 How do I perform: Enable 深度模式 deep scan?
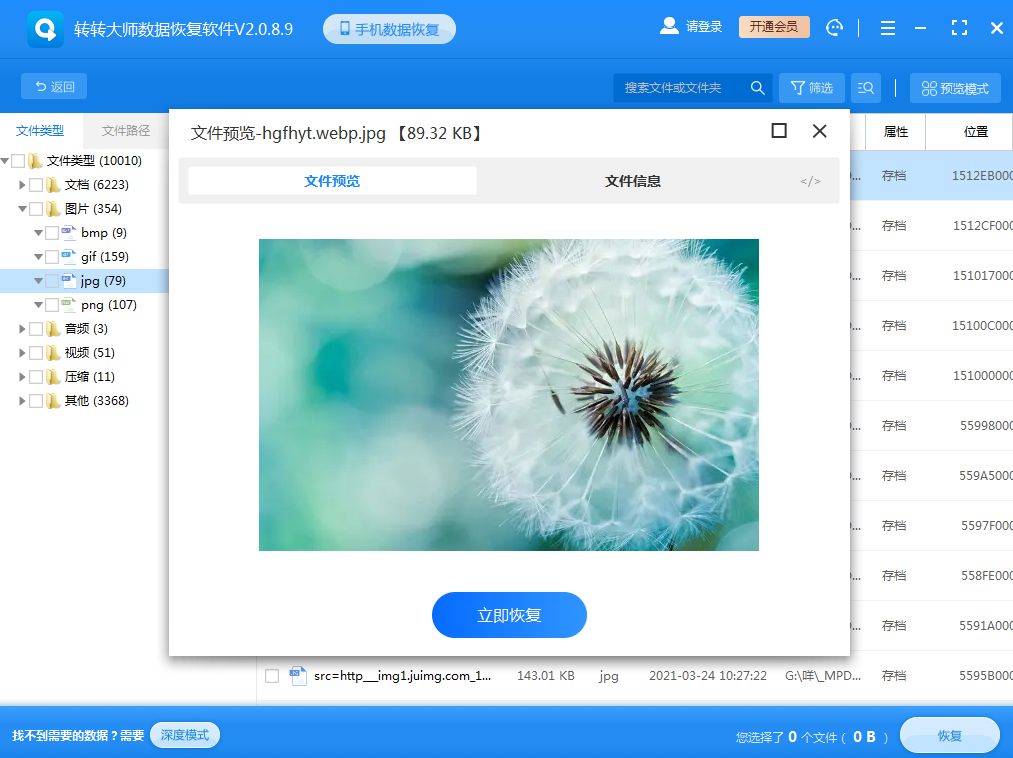(x=184, y=735)
